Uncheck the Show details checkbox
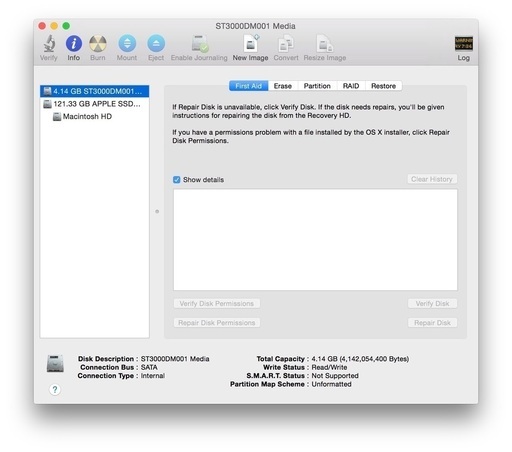The image size is (512, 452). 177,180
